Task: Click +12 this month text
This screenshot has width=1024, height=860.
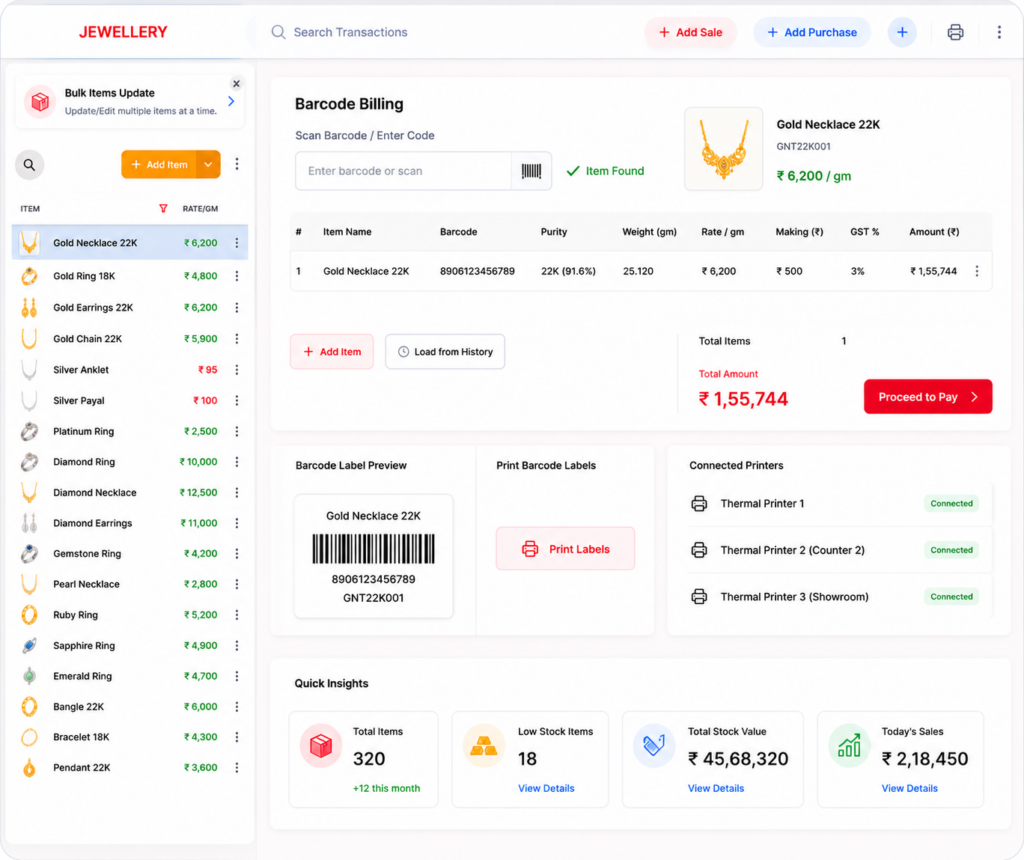Action: point(386,788)
